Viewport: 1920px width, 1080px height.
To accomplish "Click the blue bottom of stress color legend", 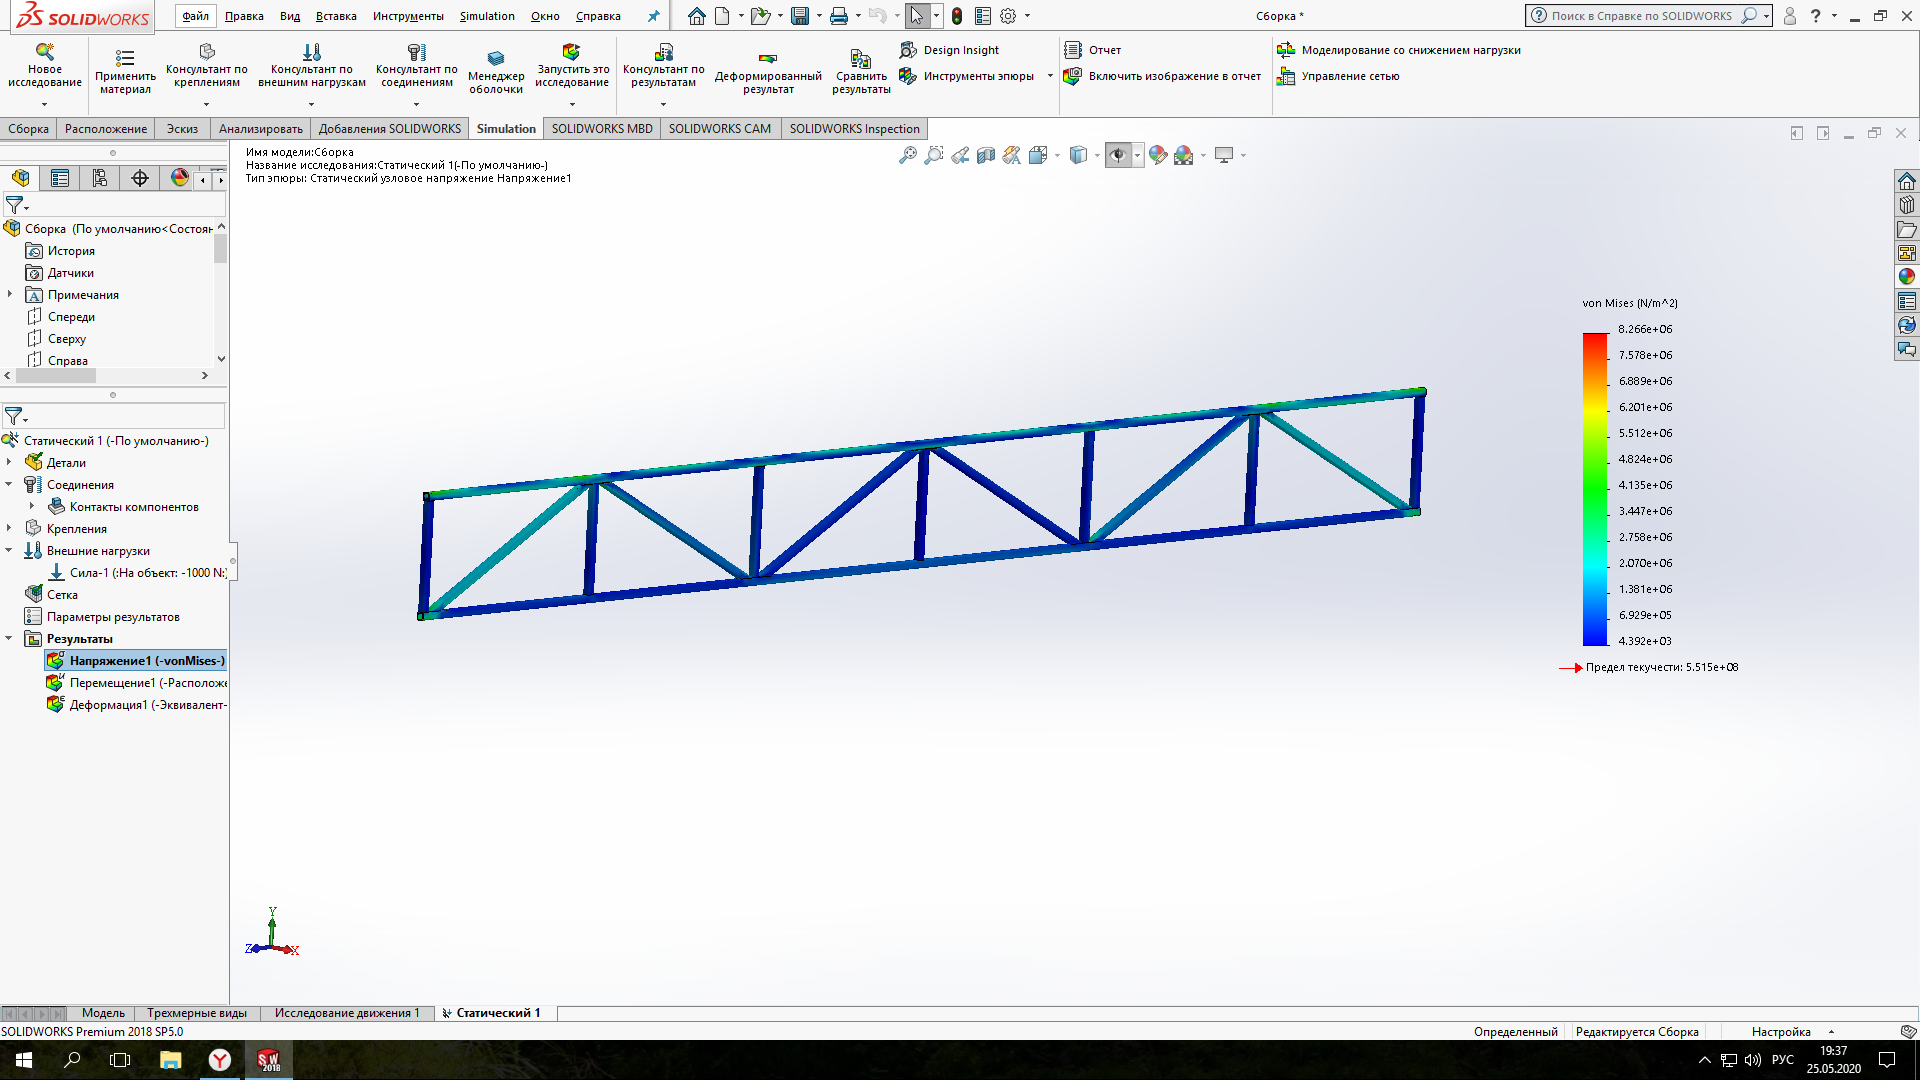I will click(x=1594, y=635).
